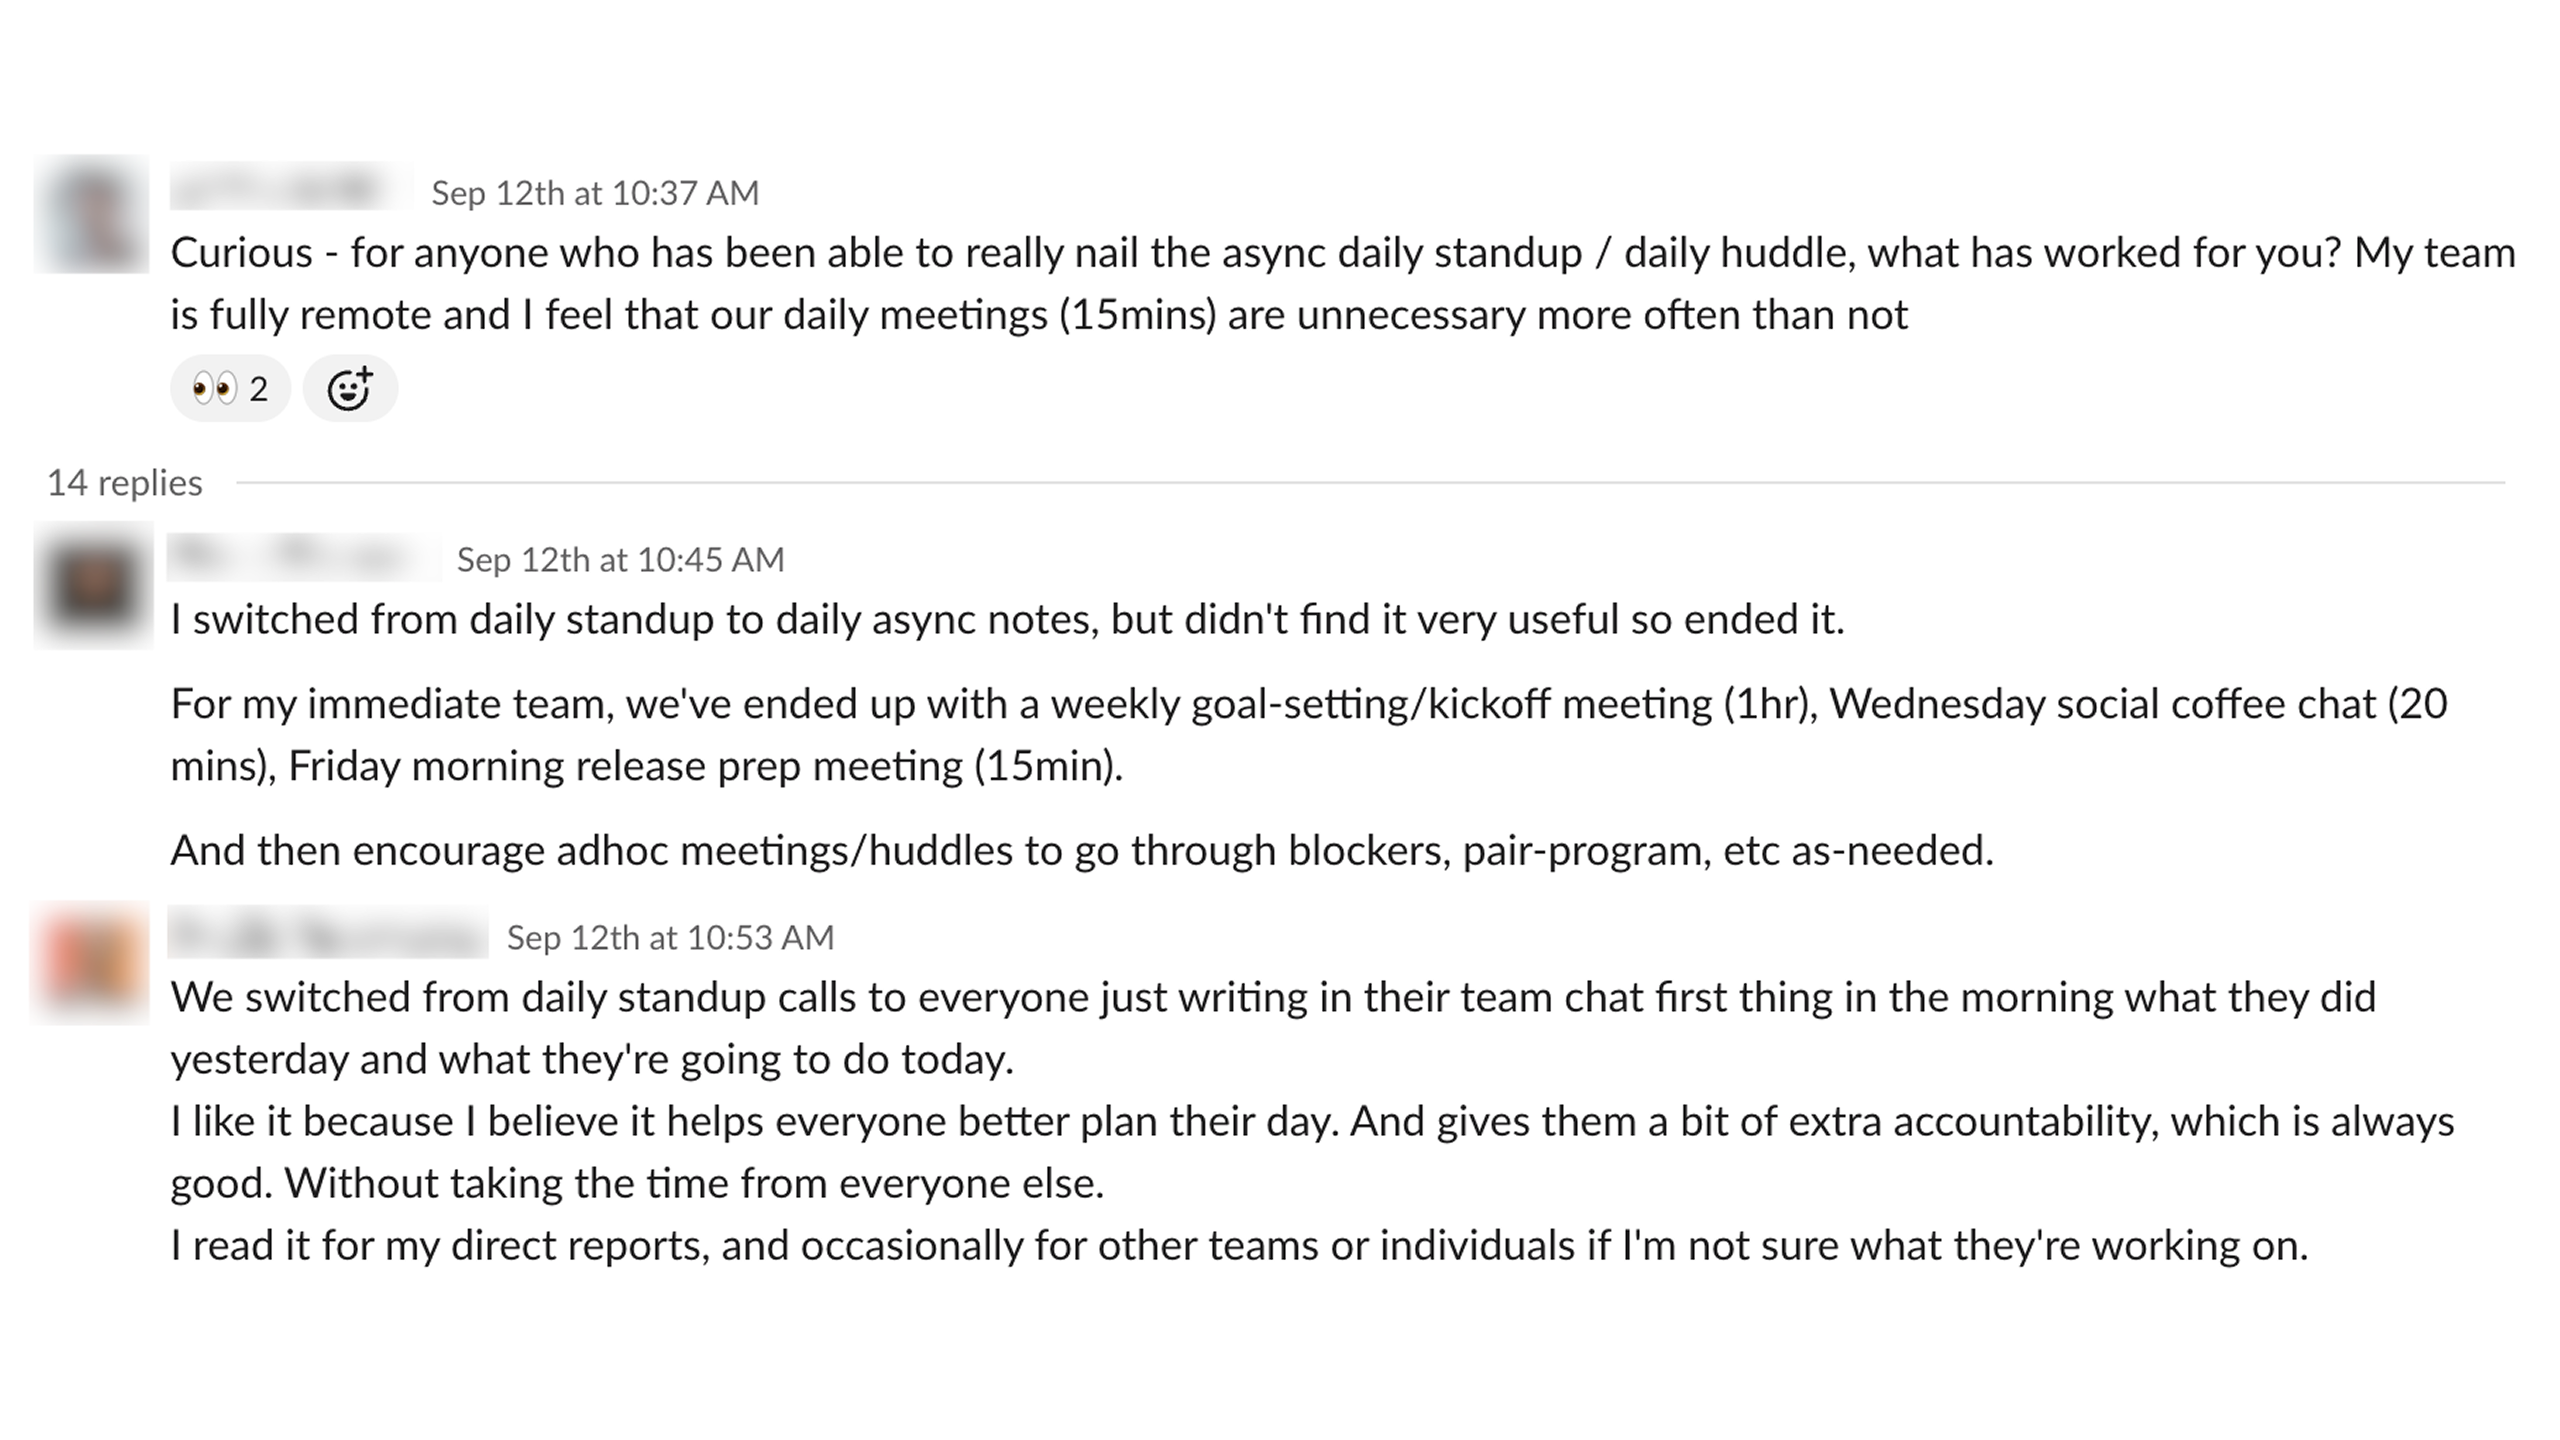The width and height of the screenshot is (2560, 1440).
Task: Click the 14 replies label
Action: tap(125, 483)
